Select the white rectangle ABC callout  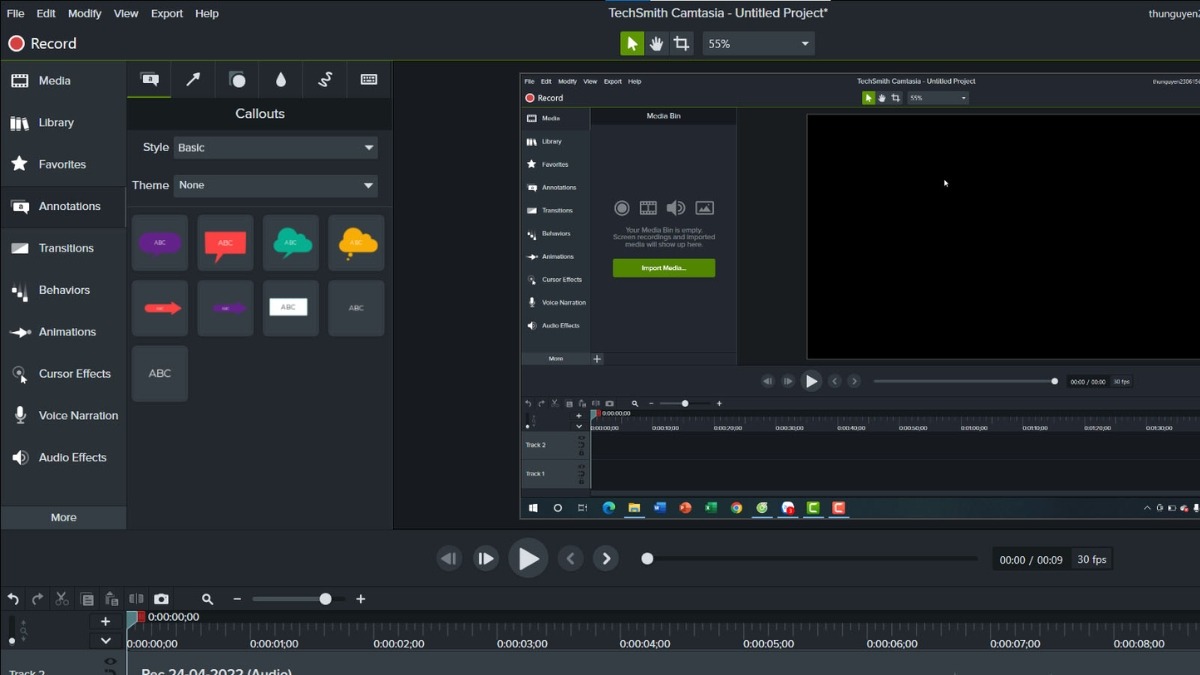[291, 308]
